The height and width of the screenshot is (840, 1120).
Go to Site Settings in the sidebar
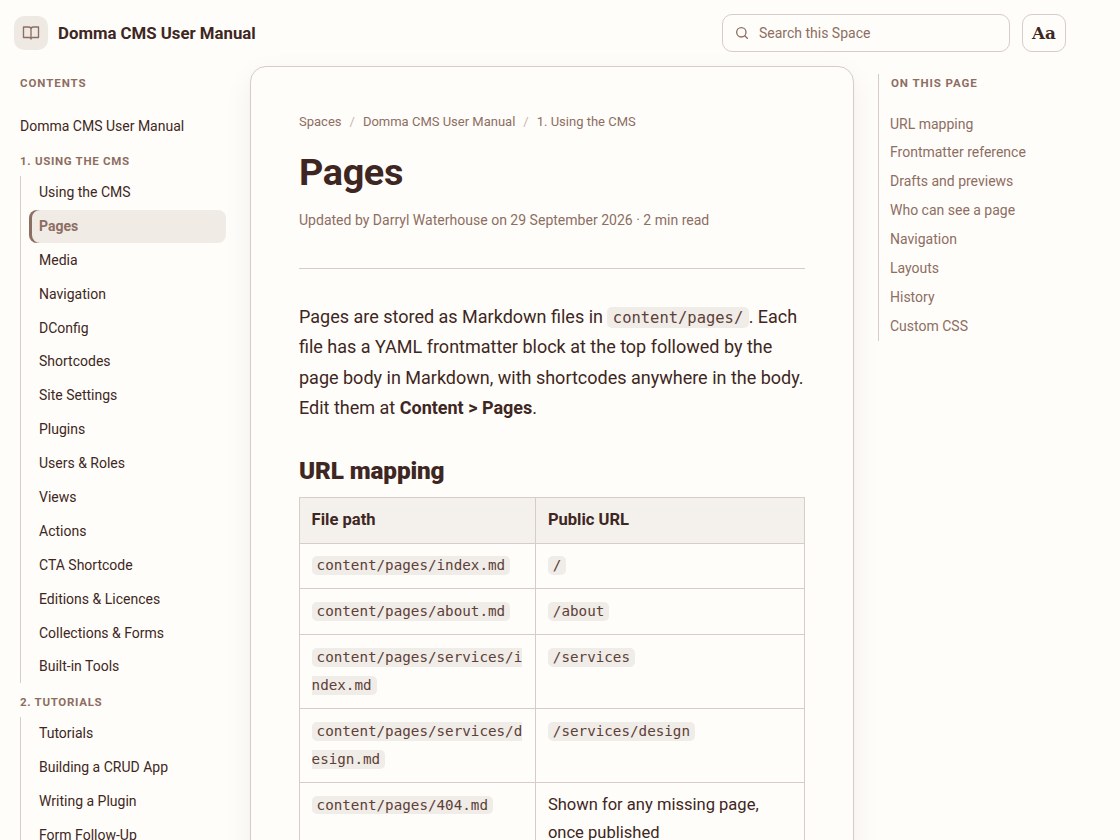tap(78, 395)
